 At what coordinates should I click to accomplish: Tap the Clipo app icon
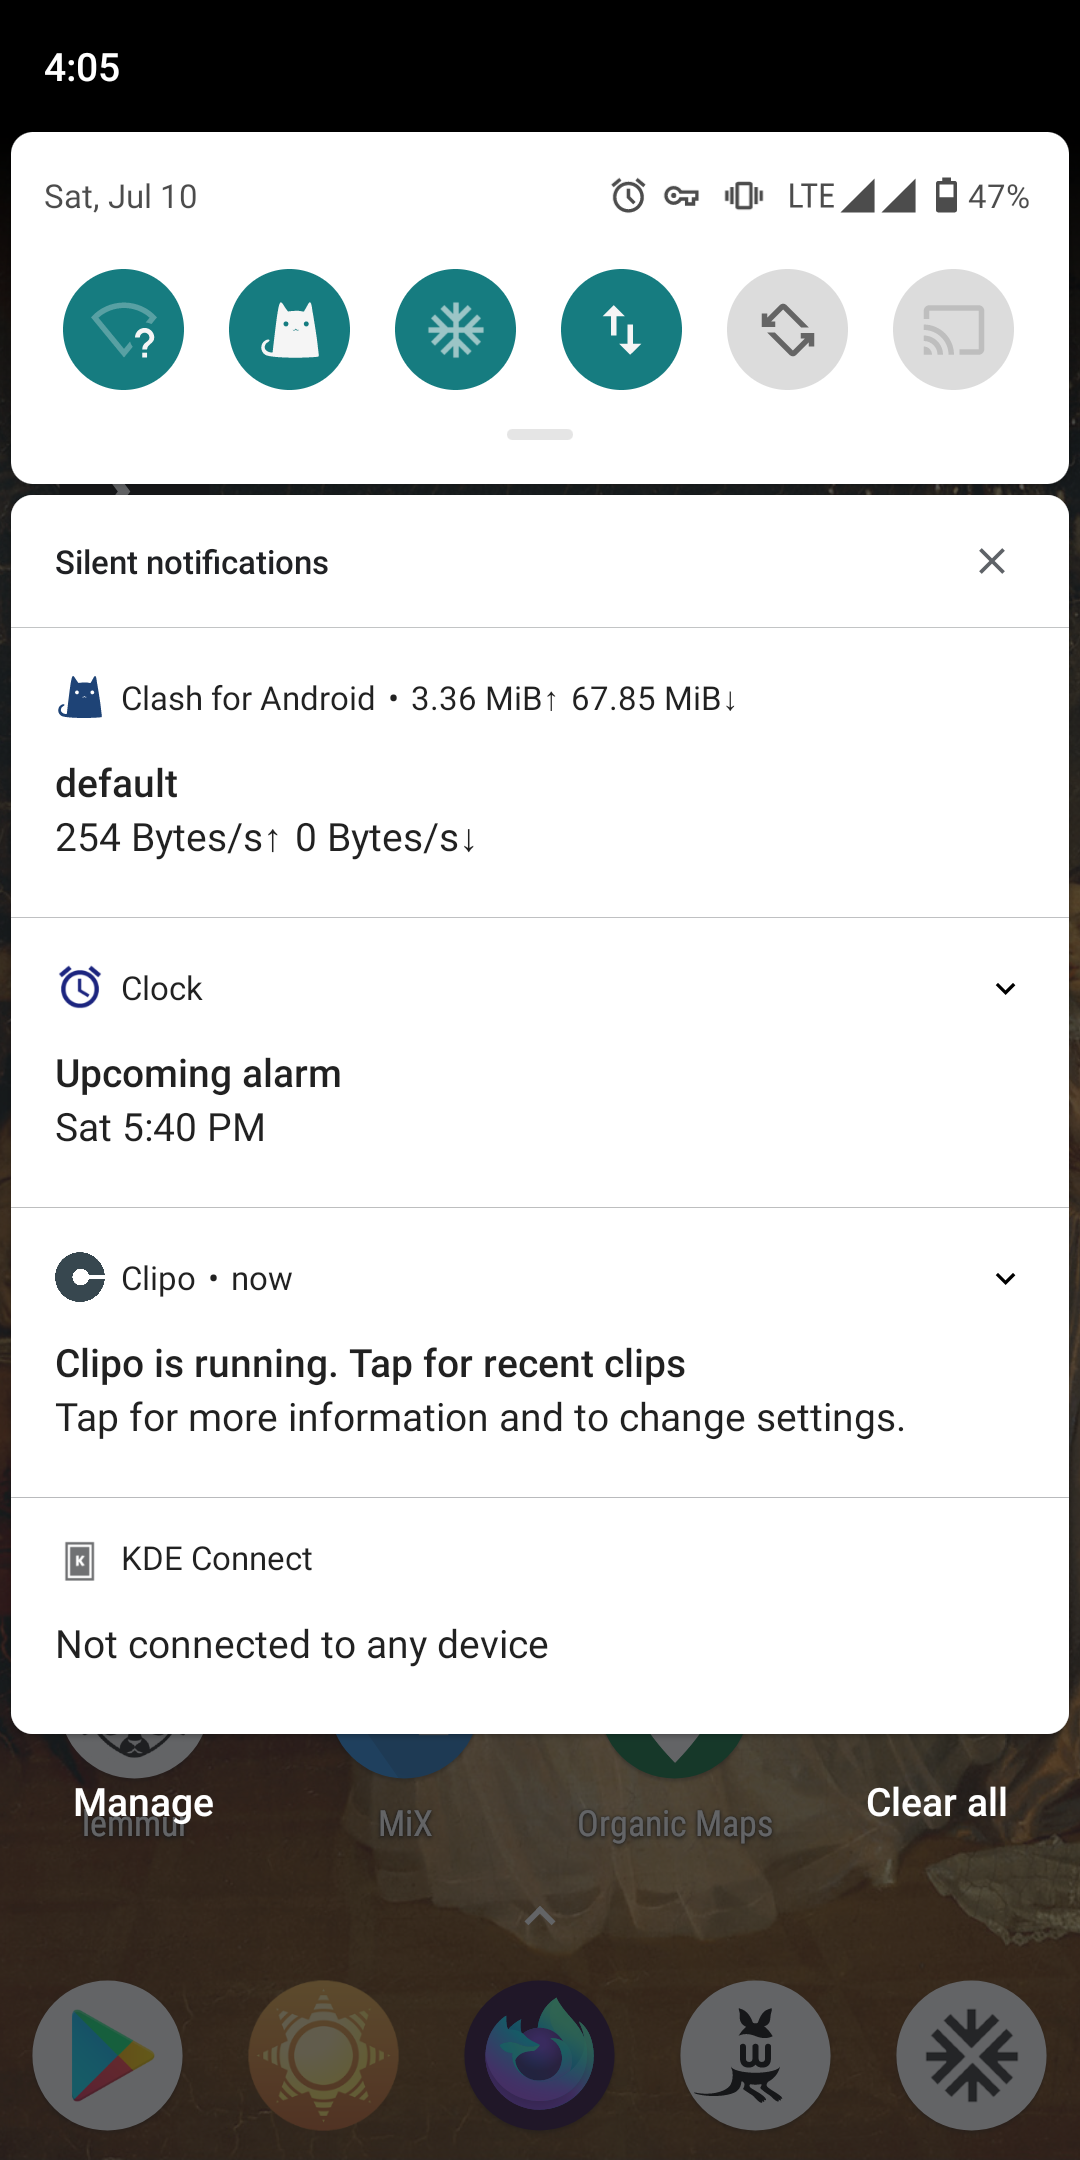coord(80,1277)
